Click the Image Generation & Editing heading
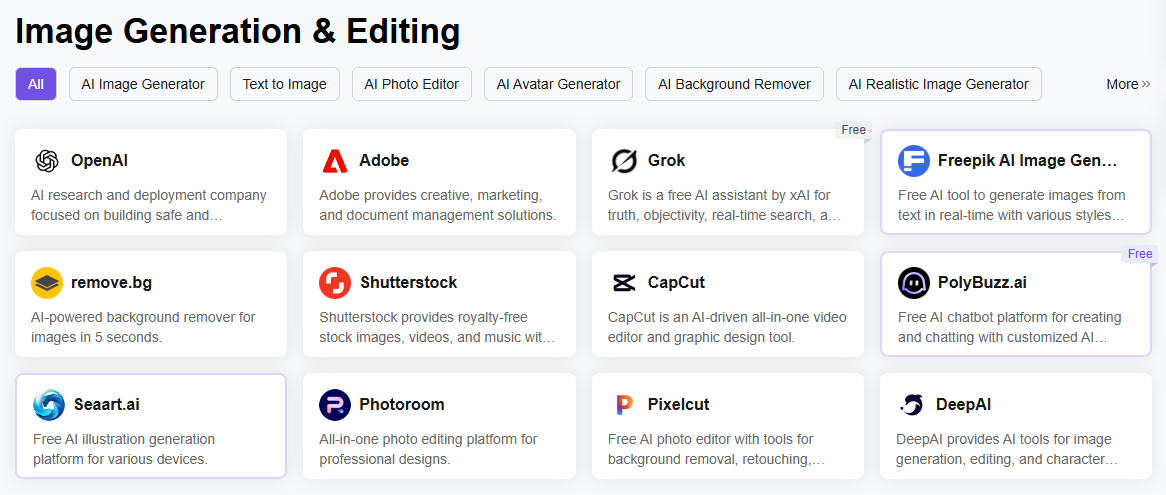Screen dimensions: 1166x495 [237, 32]
